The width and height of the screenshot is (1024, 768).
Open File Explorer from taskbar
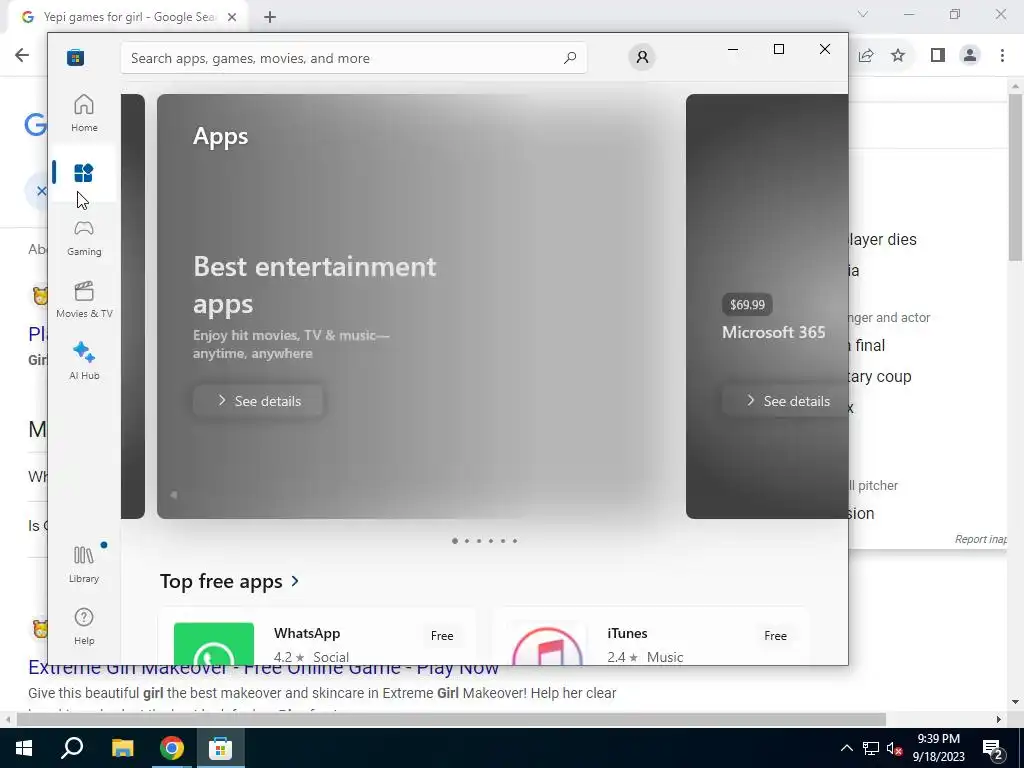(122, 748)
